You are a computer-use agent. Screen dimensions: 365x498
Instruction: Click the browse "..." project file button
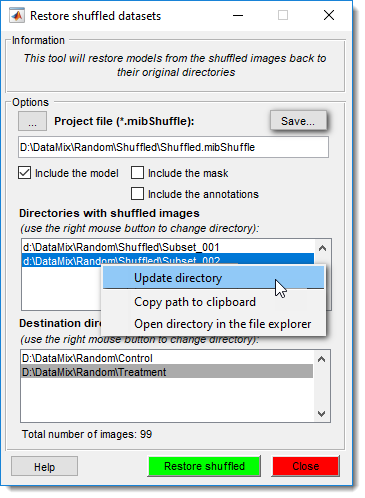[32, 121]
